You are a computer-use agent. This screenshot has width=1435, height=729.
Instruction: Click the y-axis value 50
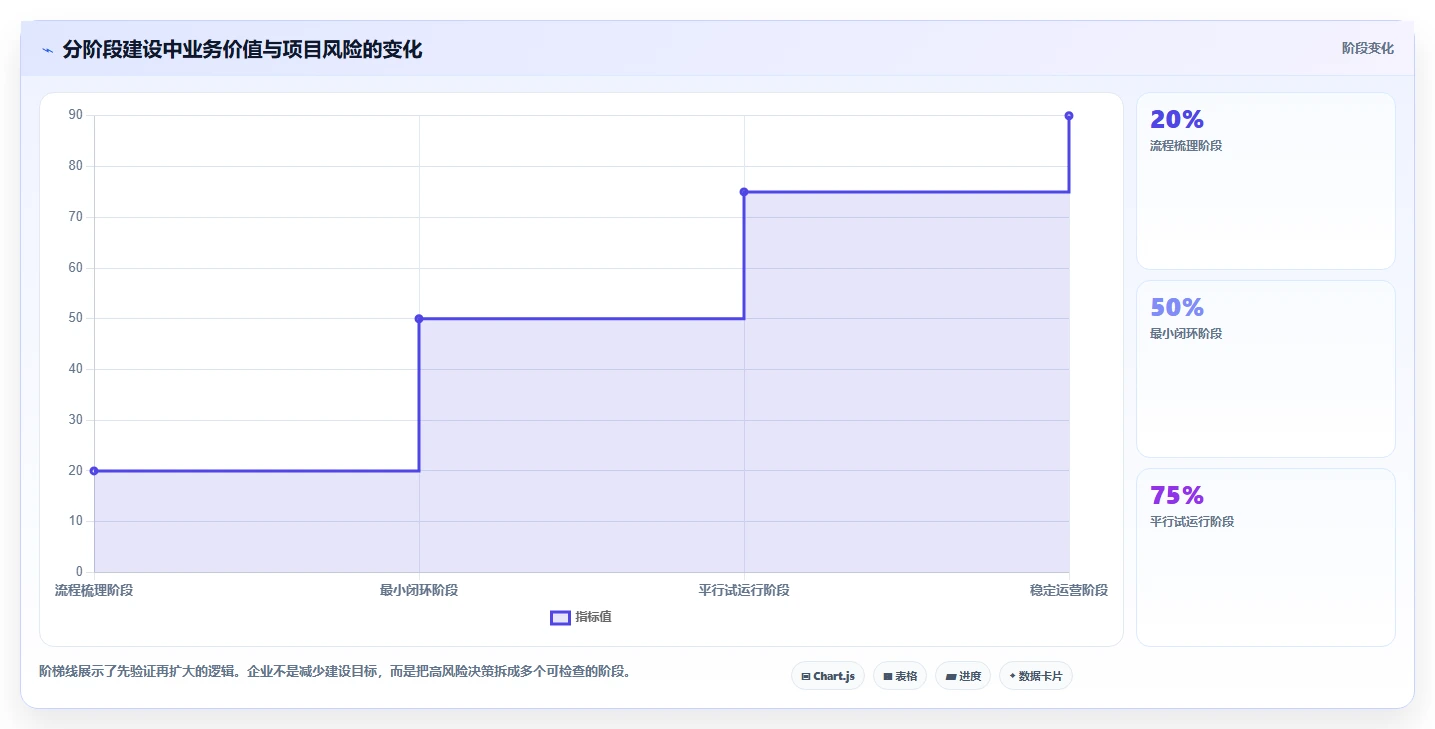pos(76,318)
